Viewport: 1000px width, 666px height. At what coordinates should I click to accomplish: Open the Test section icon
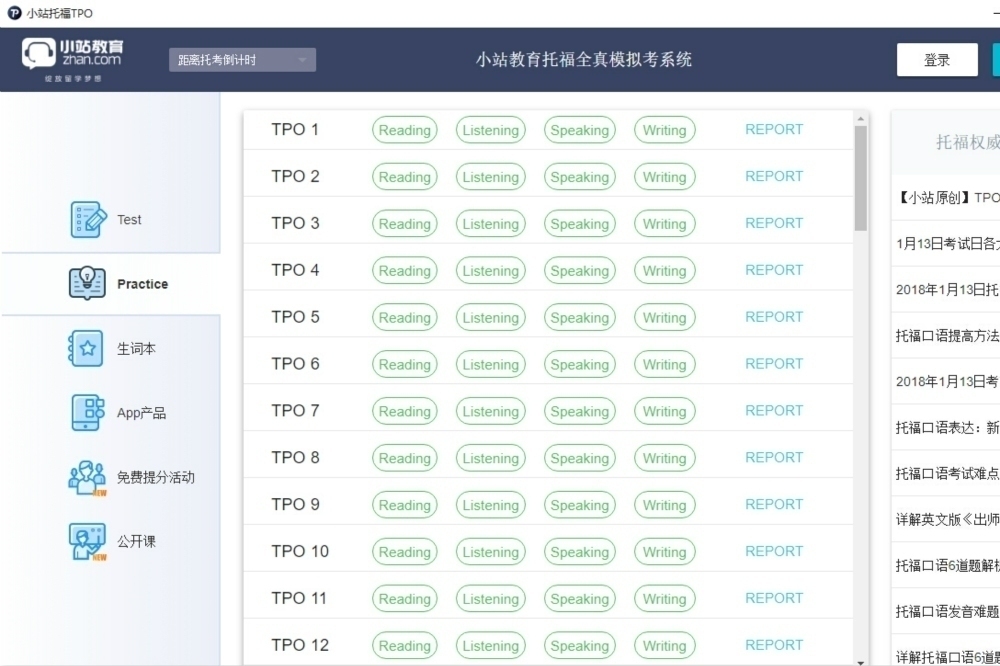pyautogui.click(x=88, y=219)
